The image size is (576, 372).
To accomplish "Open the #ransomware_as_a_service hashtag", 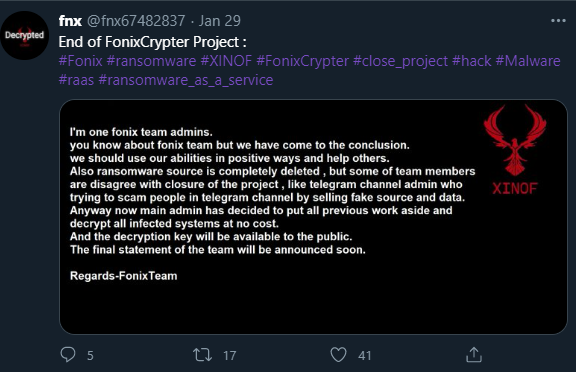I will click(186, 80).
